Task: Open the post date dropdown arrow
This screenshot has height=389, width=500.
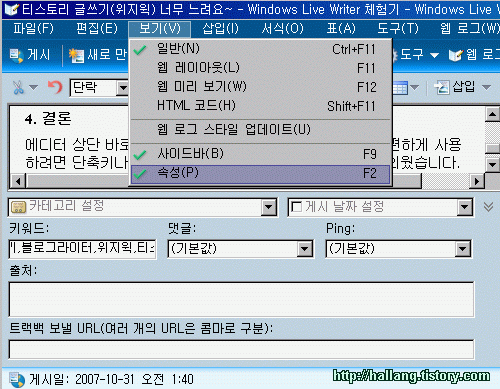Action: tap(465, 207)
